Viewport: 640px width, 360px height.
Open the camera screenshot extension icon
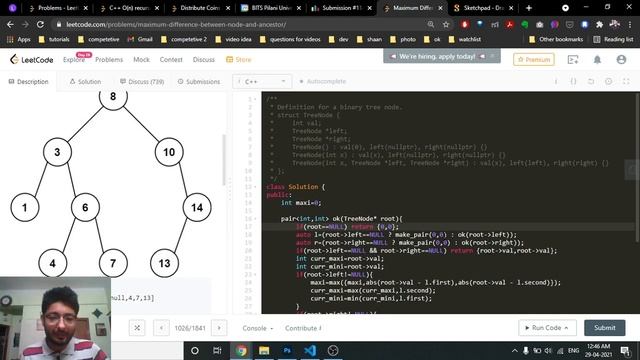point(540,24)
